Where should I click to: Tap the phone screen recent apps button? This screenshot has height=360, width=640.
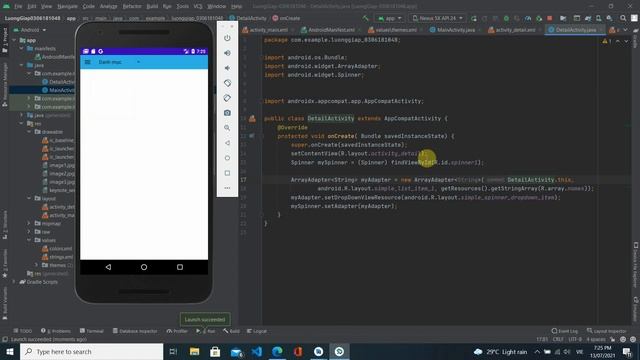point(180,267)
